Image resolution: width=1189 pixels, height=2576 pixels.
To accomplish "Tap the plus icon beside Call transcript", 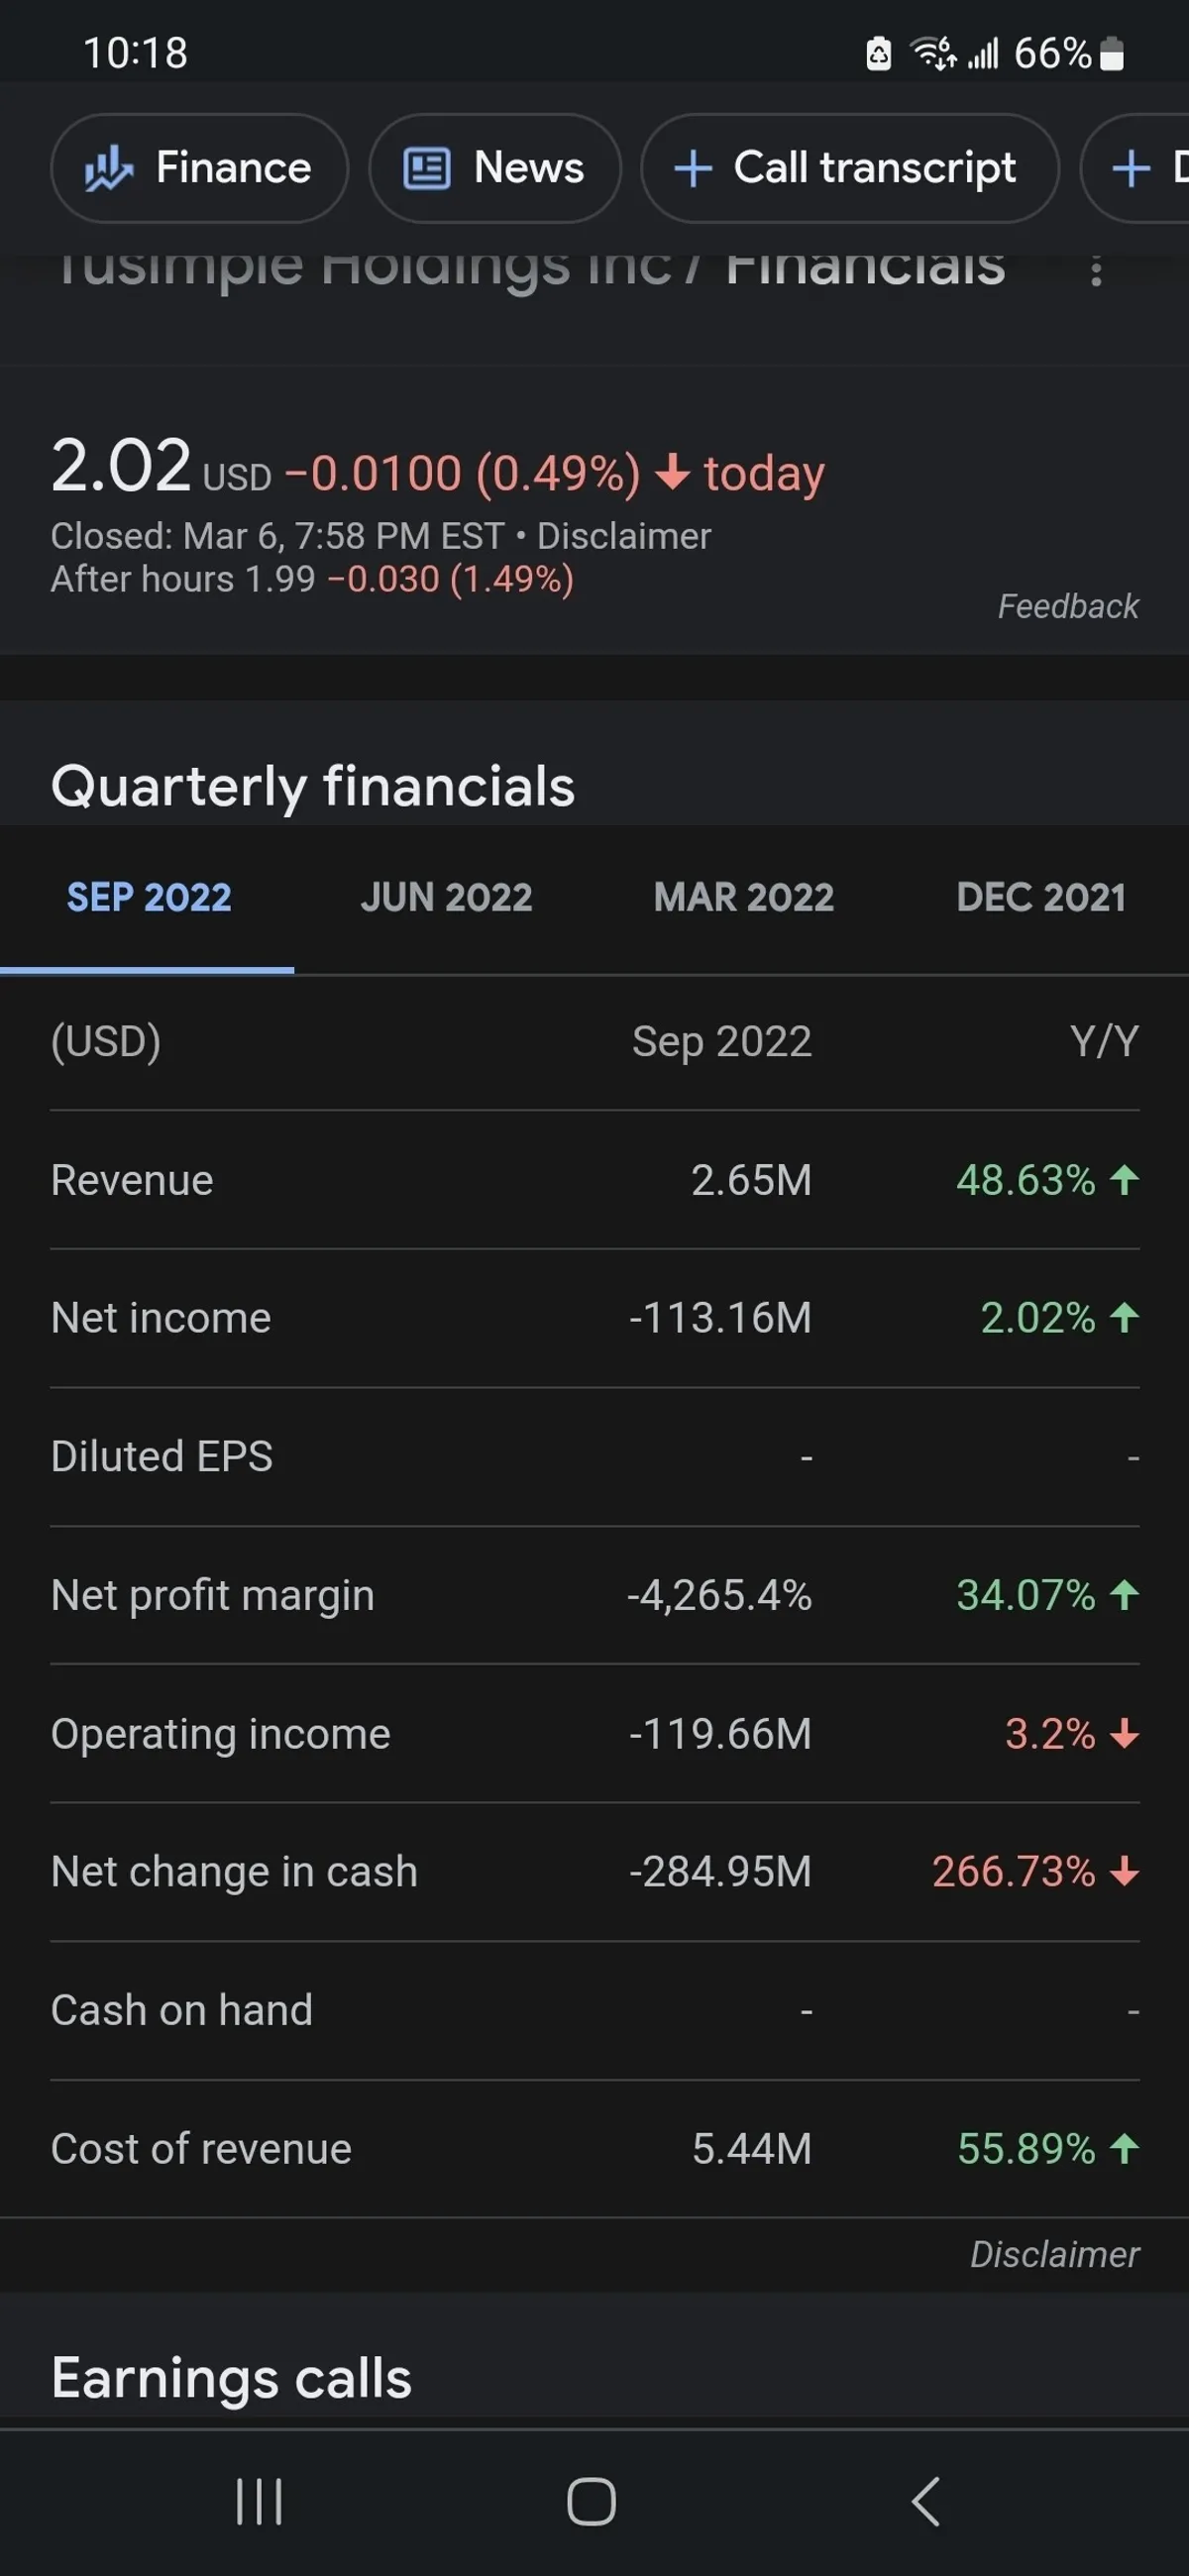I will [693, 168].
